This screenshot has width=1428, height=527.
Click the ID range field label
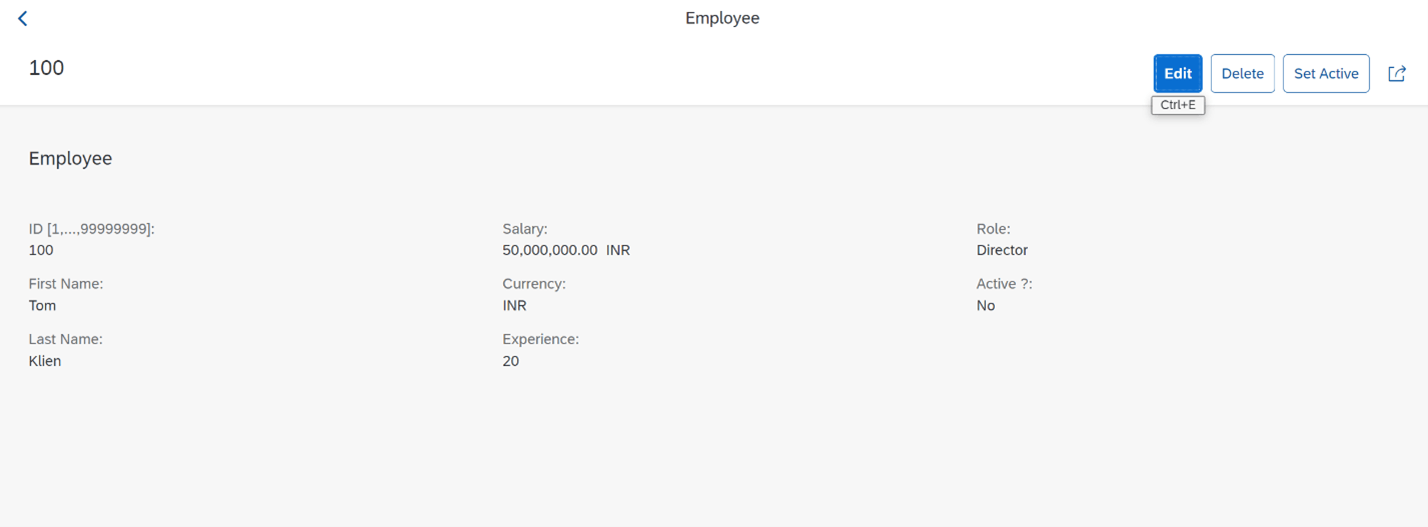(x=91, y=229)
